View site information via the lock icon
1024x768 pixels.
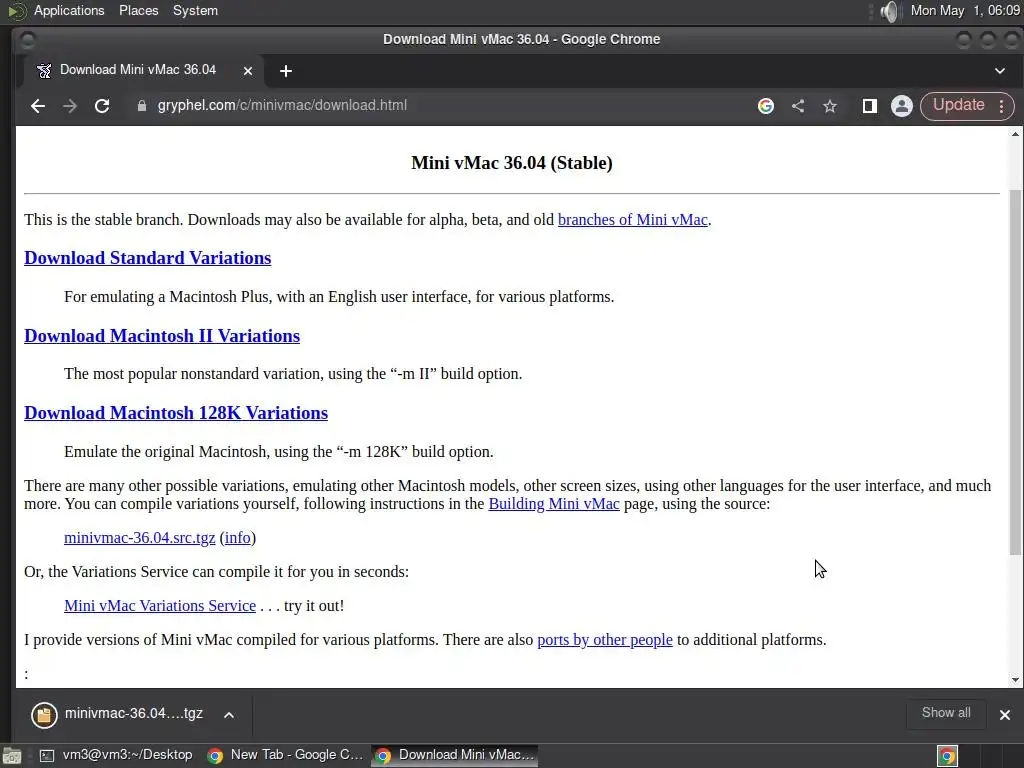point(142,106)
